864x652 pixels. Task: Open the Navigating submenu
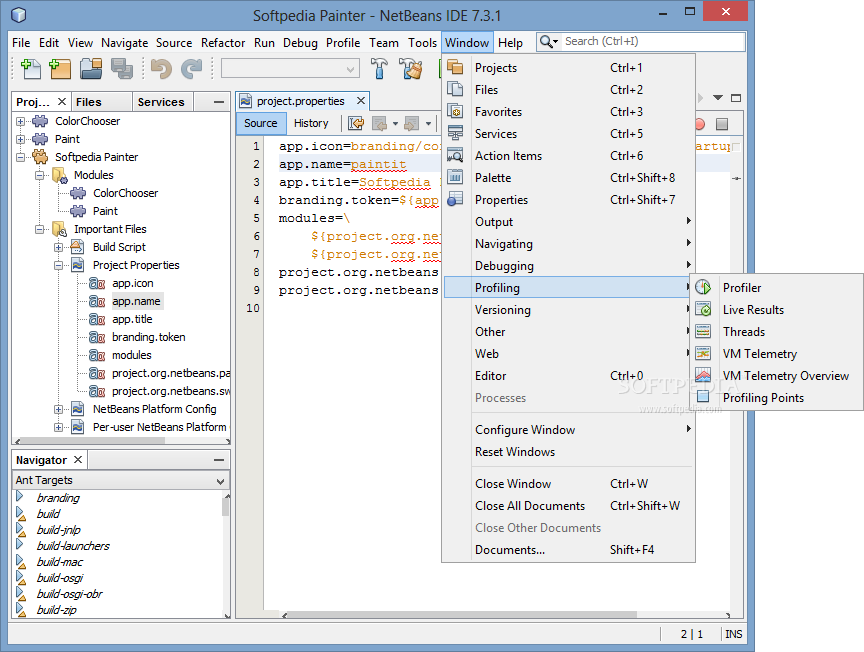coord(568,244)
